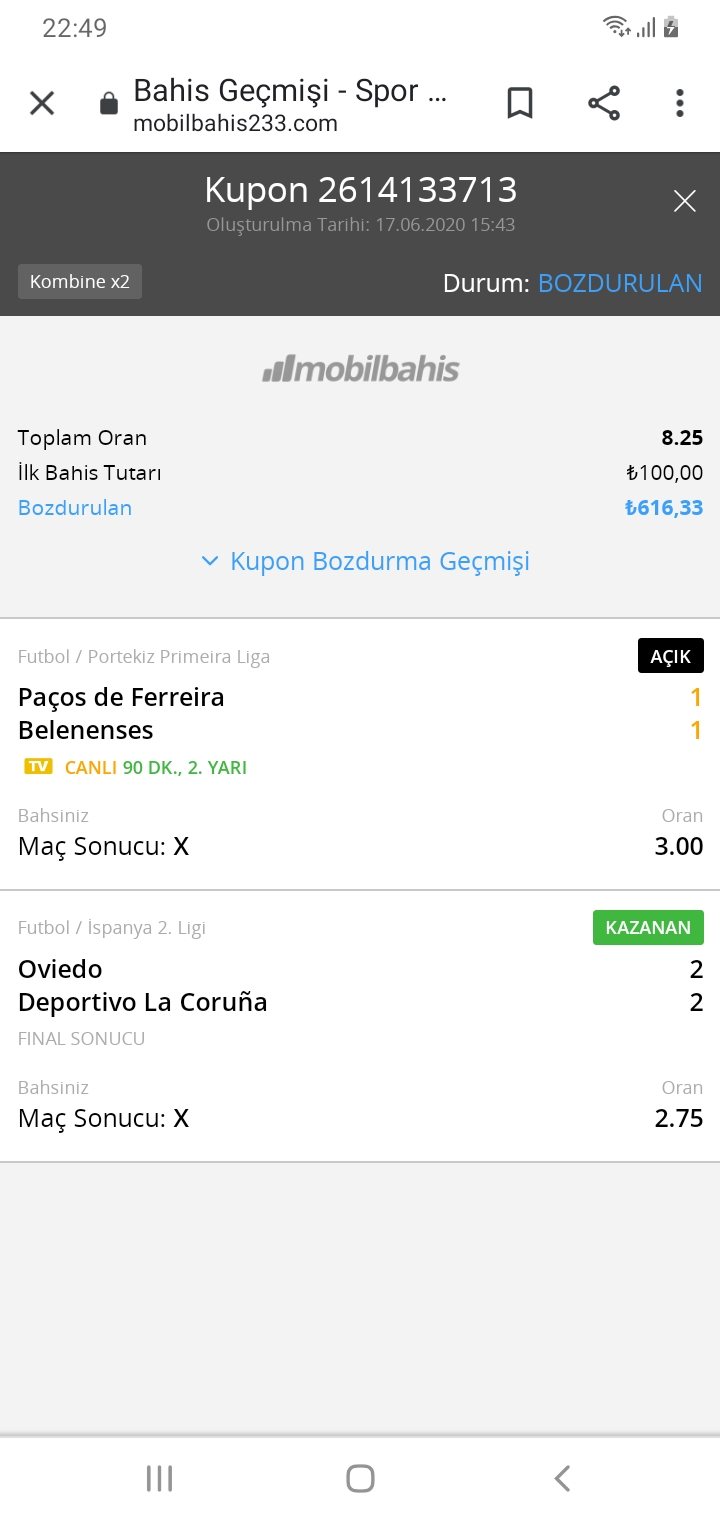Bookmark this page
Viewport: 720px width, 1520px height.
tap(520, 103)
